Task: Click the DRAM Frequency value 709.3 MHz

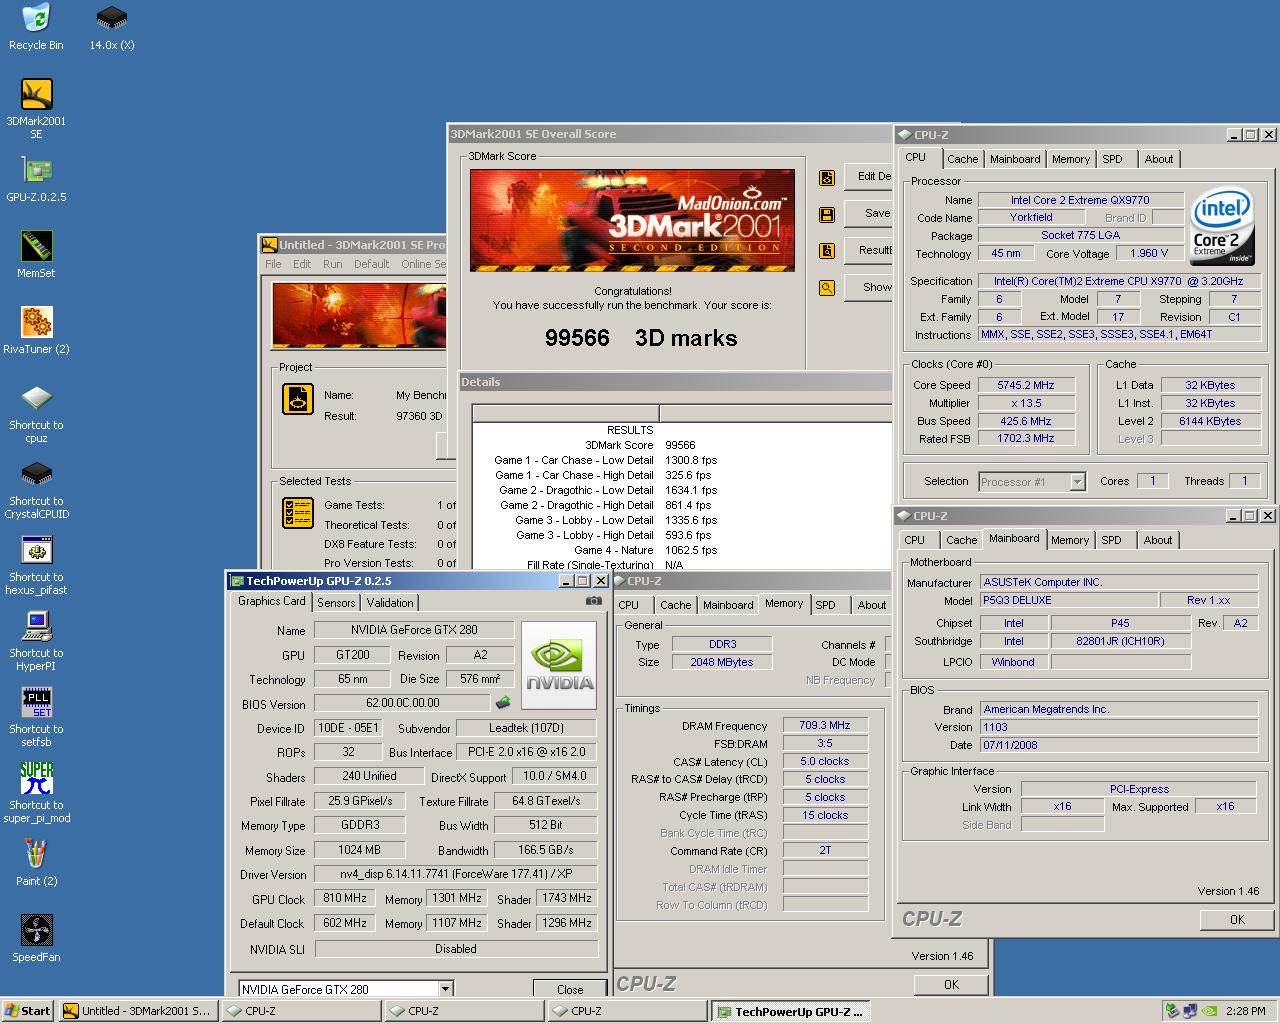Action: [825, 725]
